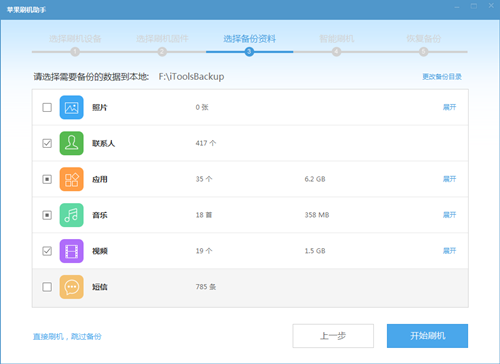
Task: Click the orange Apps (应用) icon
Action: coord(71,179)
